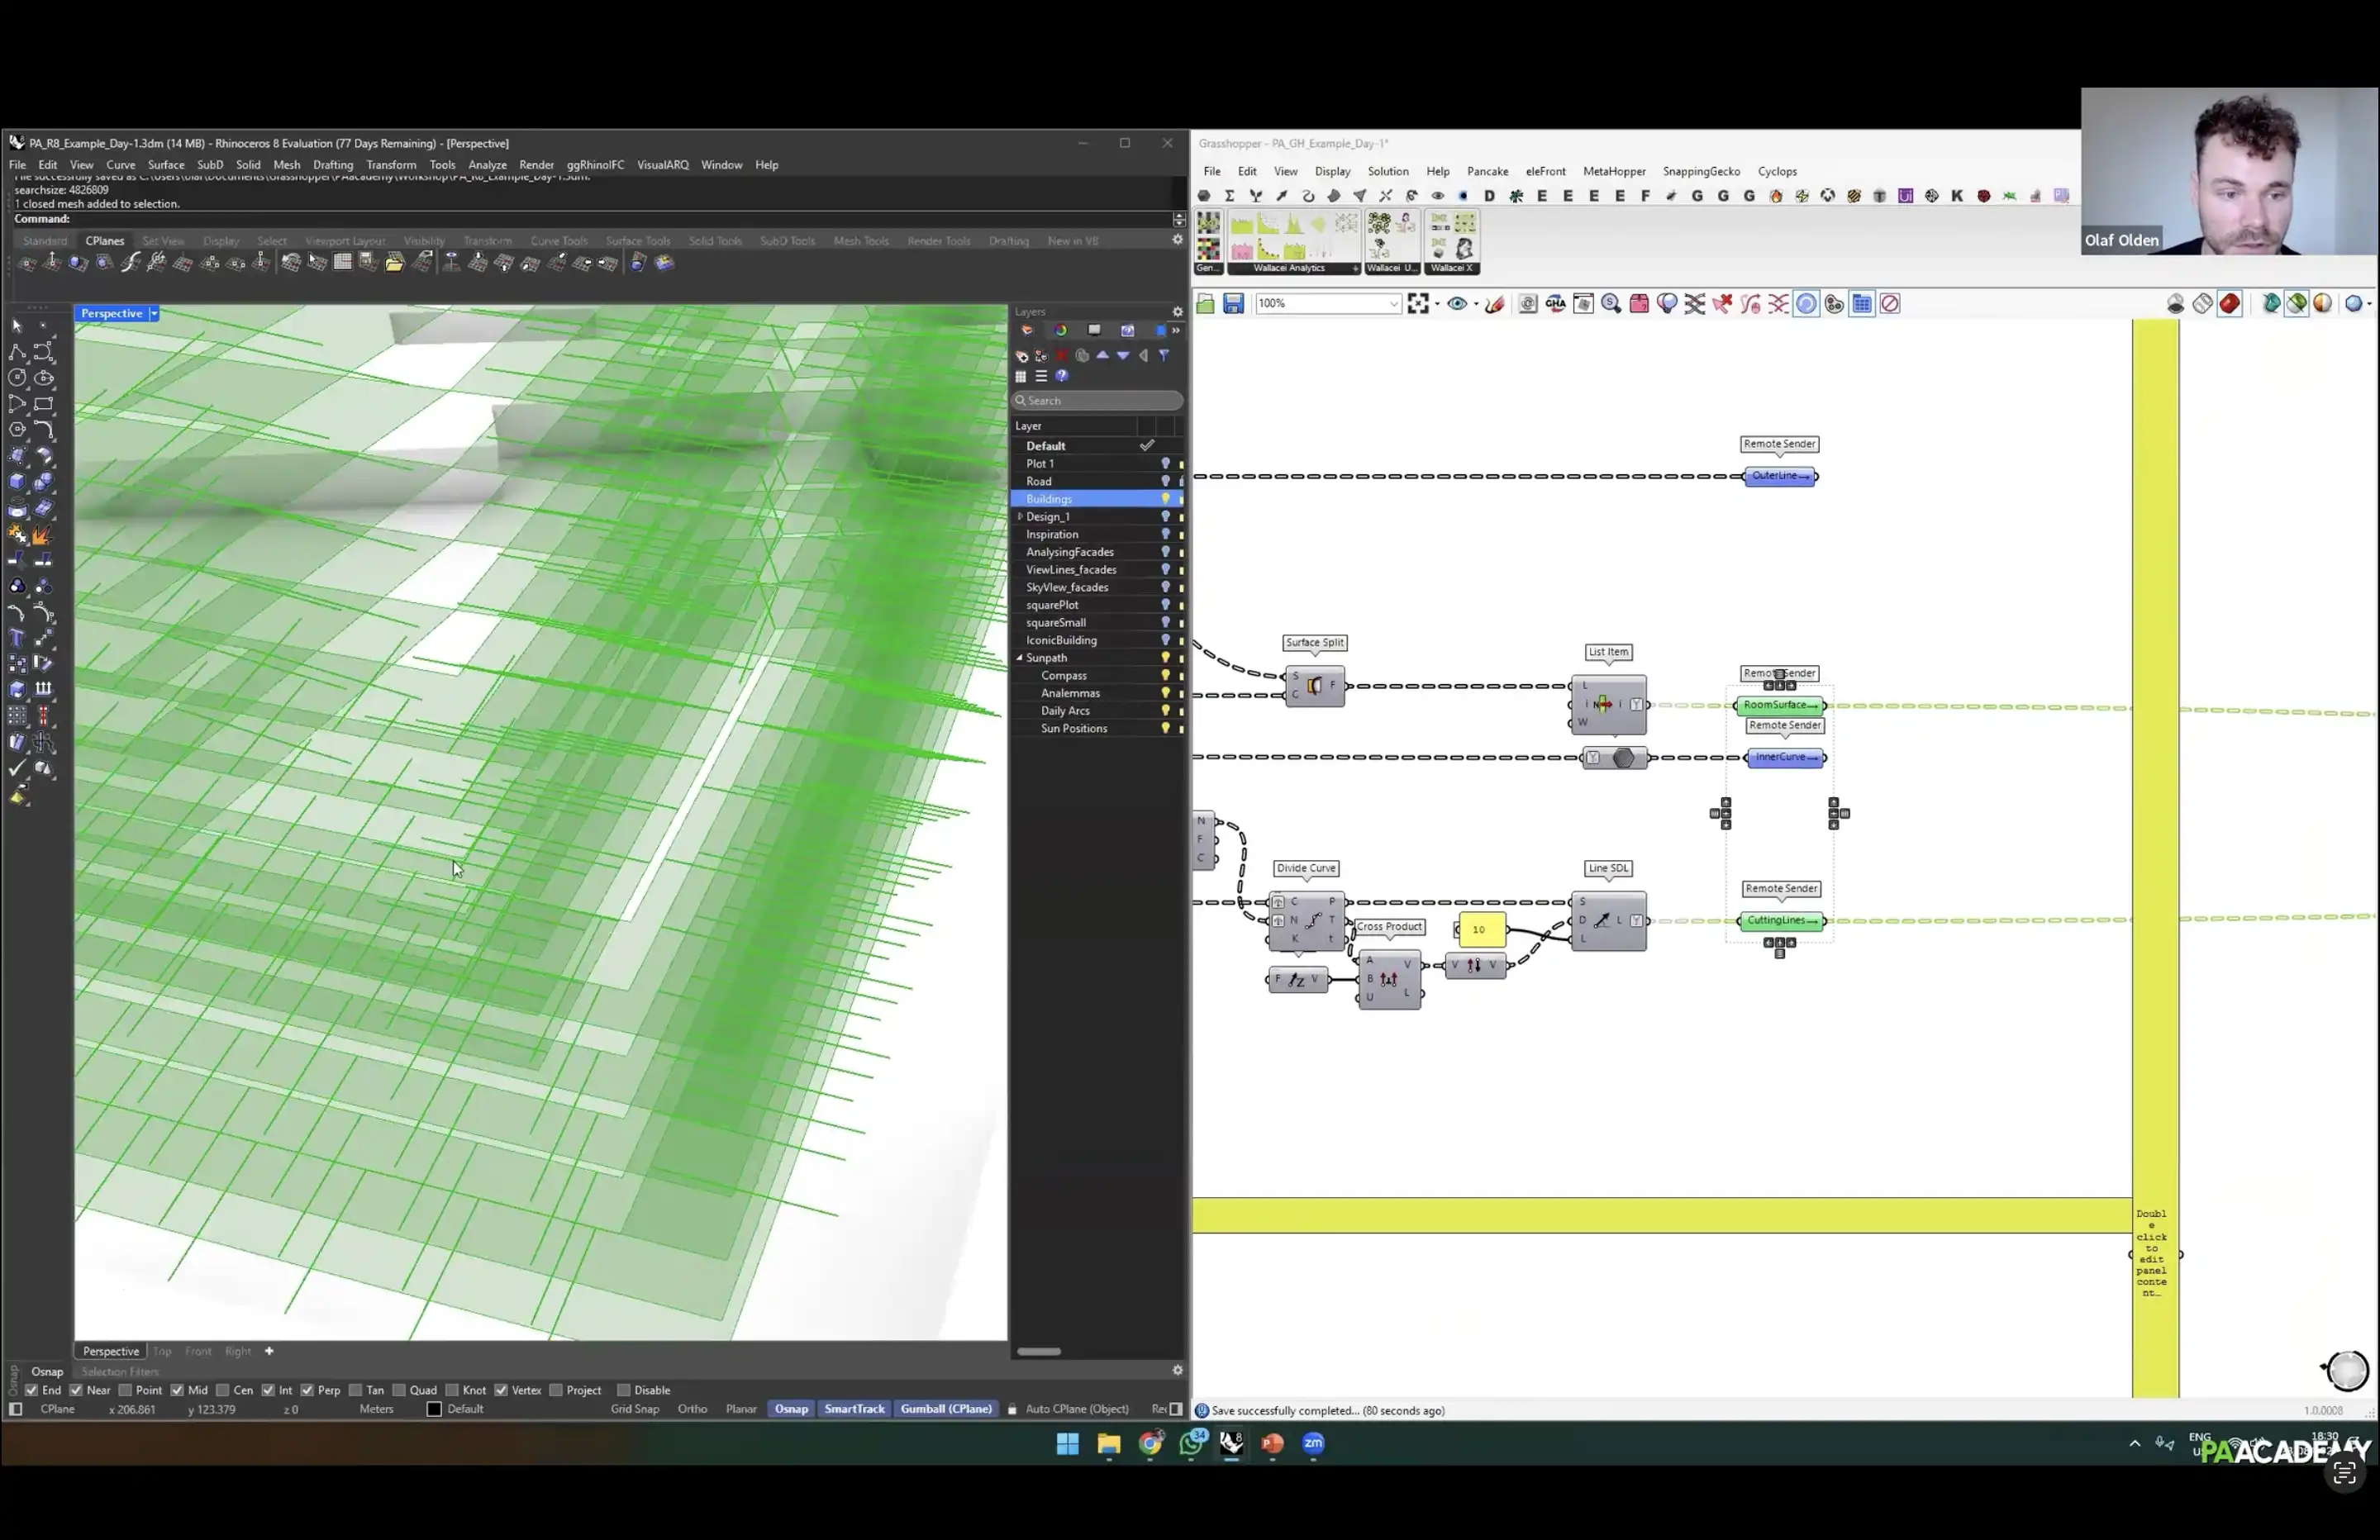This screenshot has width=2380, height=1540.
Task: Enable the Cen osnap checkbox
Action: click(x=222, y=1391)
